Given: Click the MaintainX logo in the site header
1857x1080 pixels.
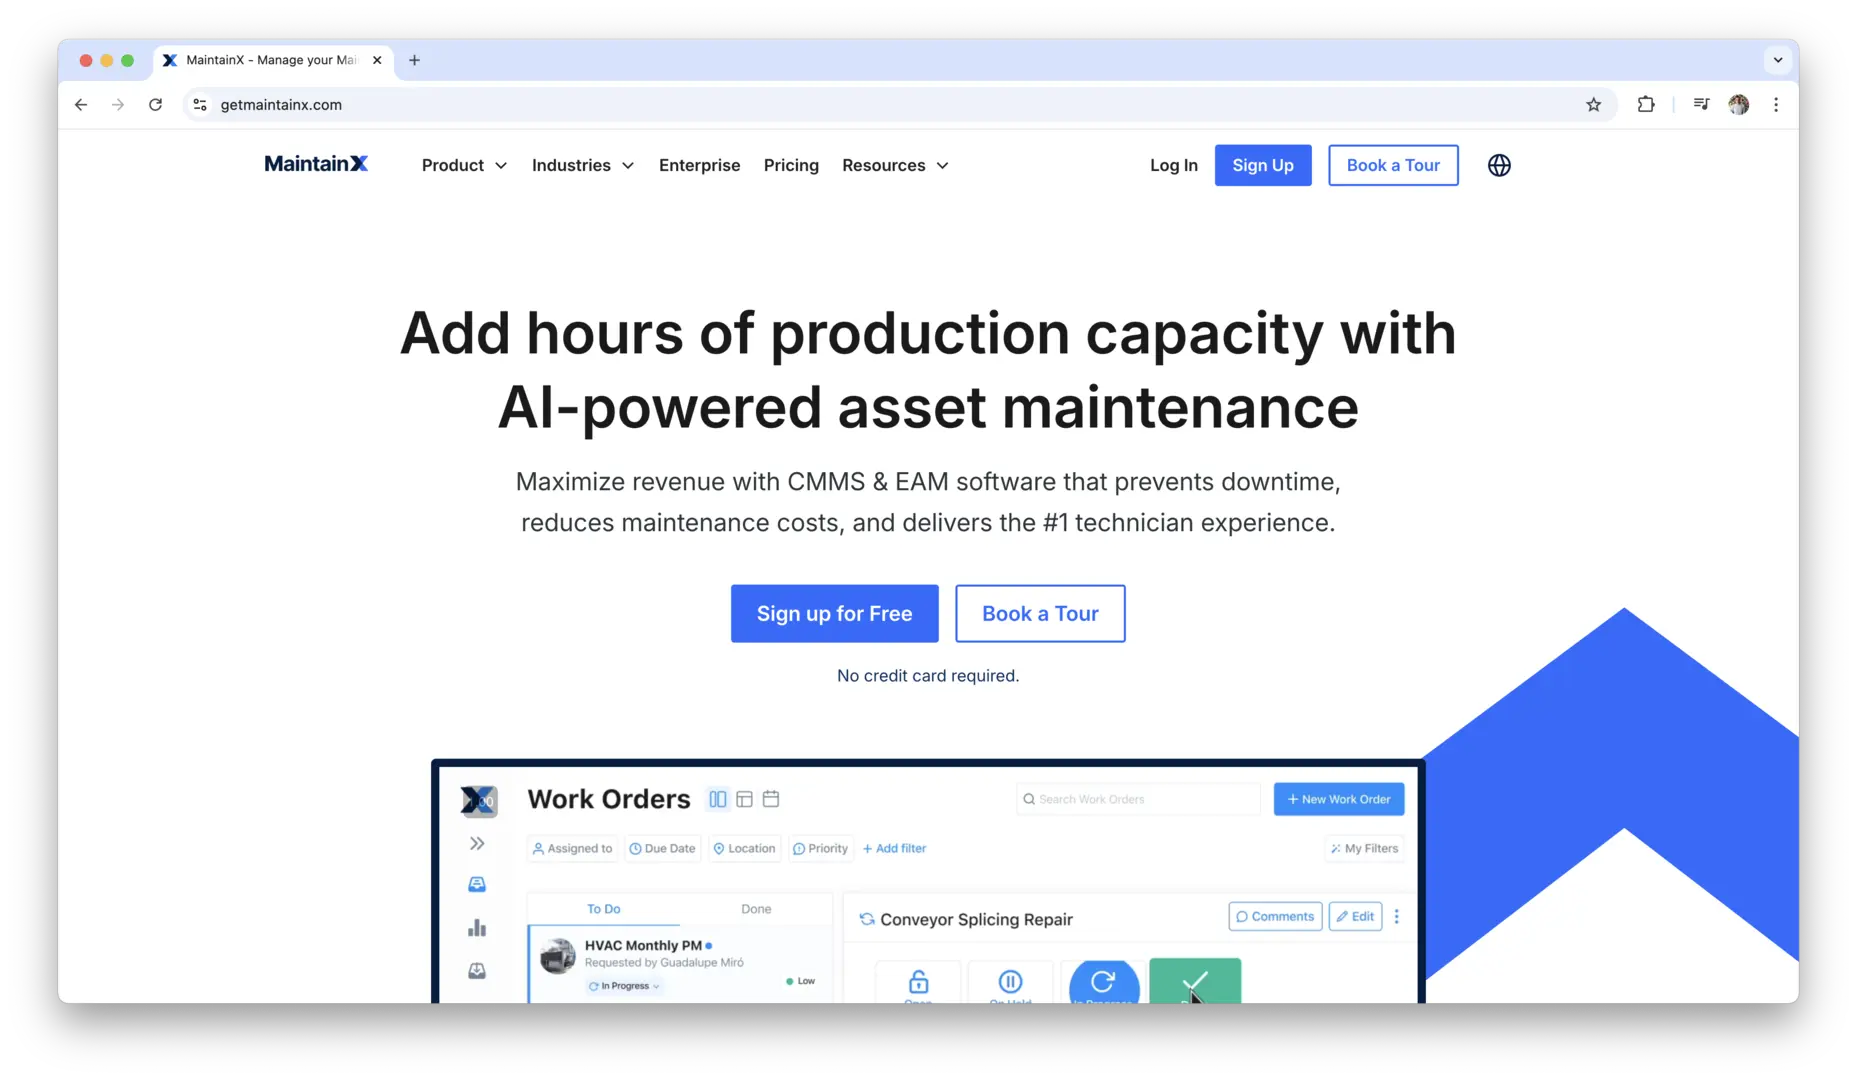Looking at the screenshot, I should tap(316, 164).
